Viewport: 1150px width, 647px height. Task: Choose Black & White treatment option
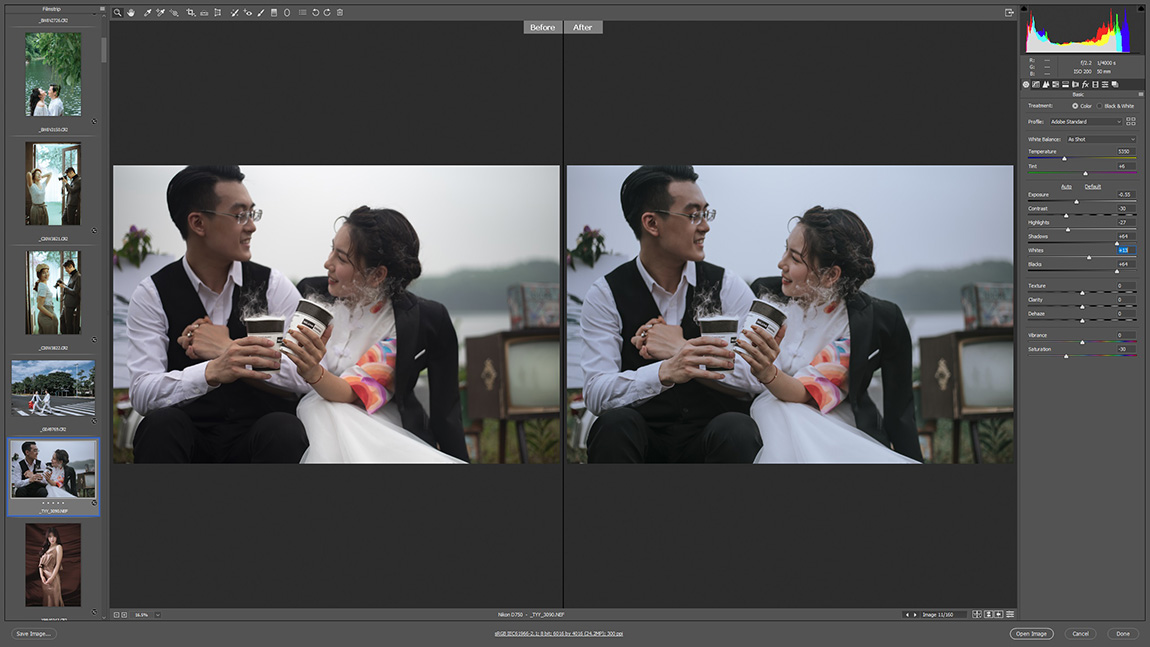point(1100,106)
